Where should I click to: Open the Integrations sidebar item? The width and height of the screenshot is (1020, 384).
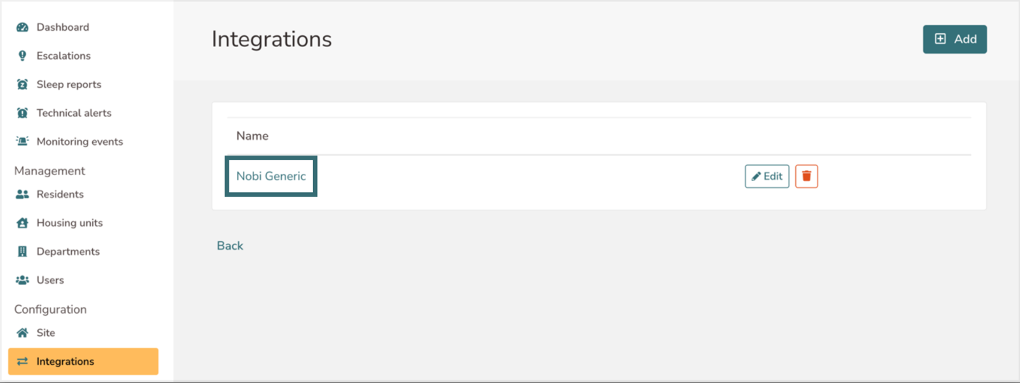83,361
